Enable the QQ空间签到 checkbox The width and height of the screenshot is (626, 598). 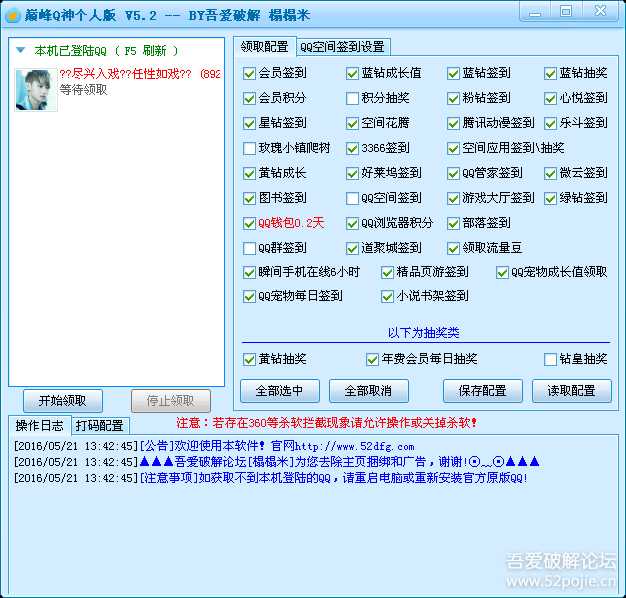coord(352,198)
